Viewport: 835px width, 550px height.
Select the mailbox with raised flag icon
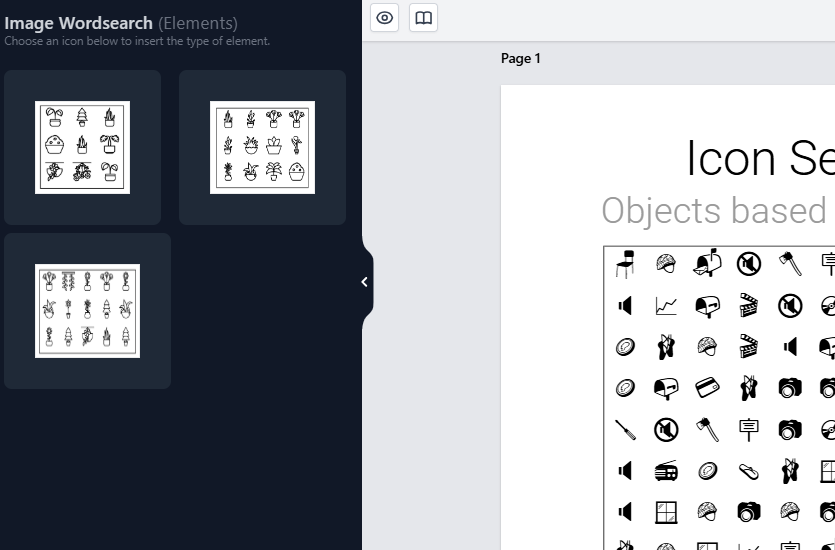coord(708,264)
